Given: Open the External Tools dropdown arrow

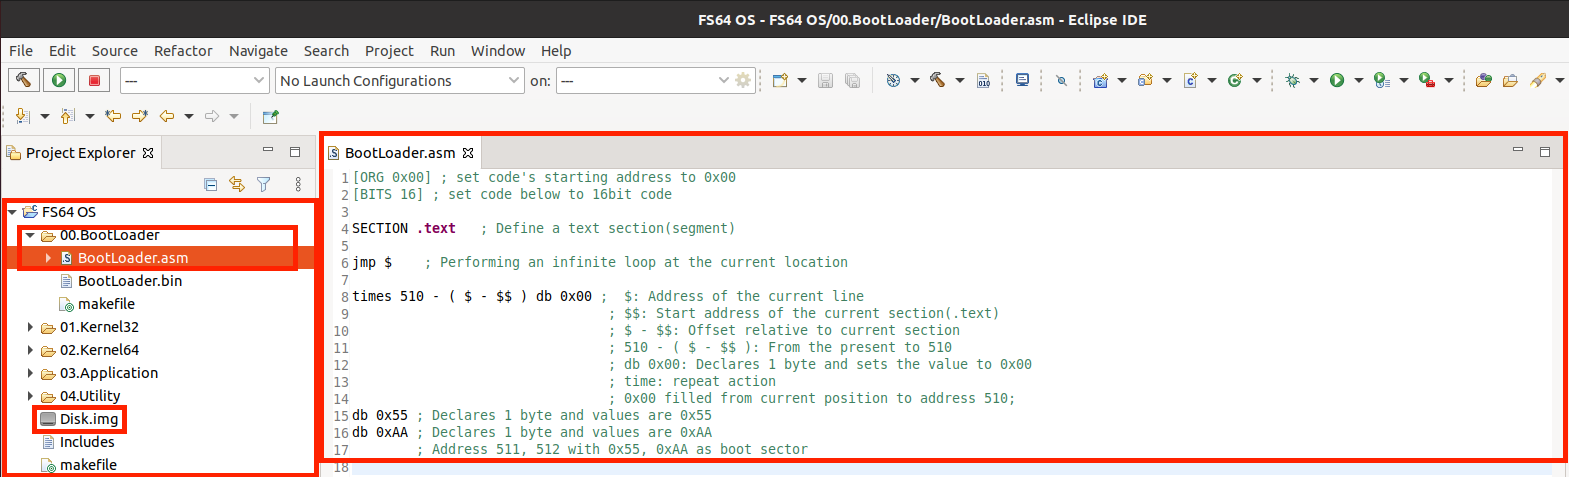Looking at the screenshot, I should point(1449,80).
